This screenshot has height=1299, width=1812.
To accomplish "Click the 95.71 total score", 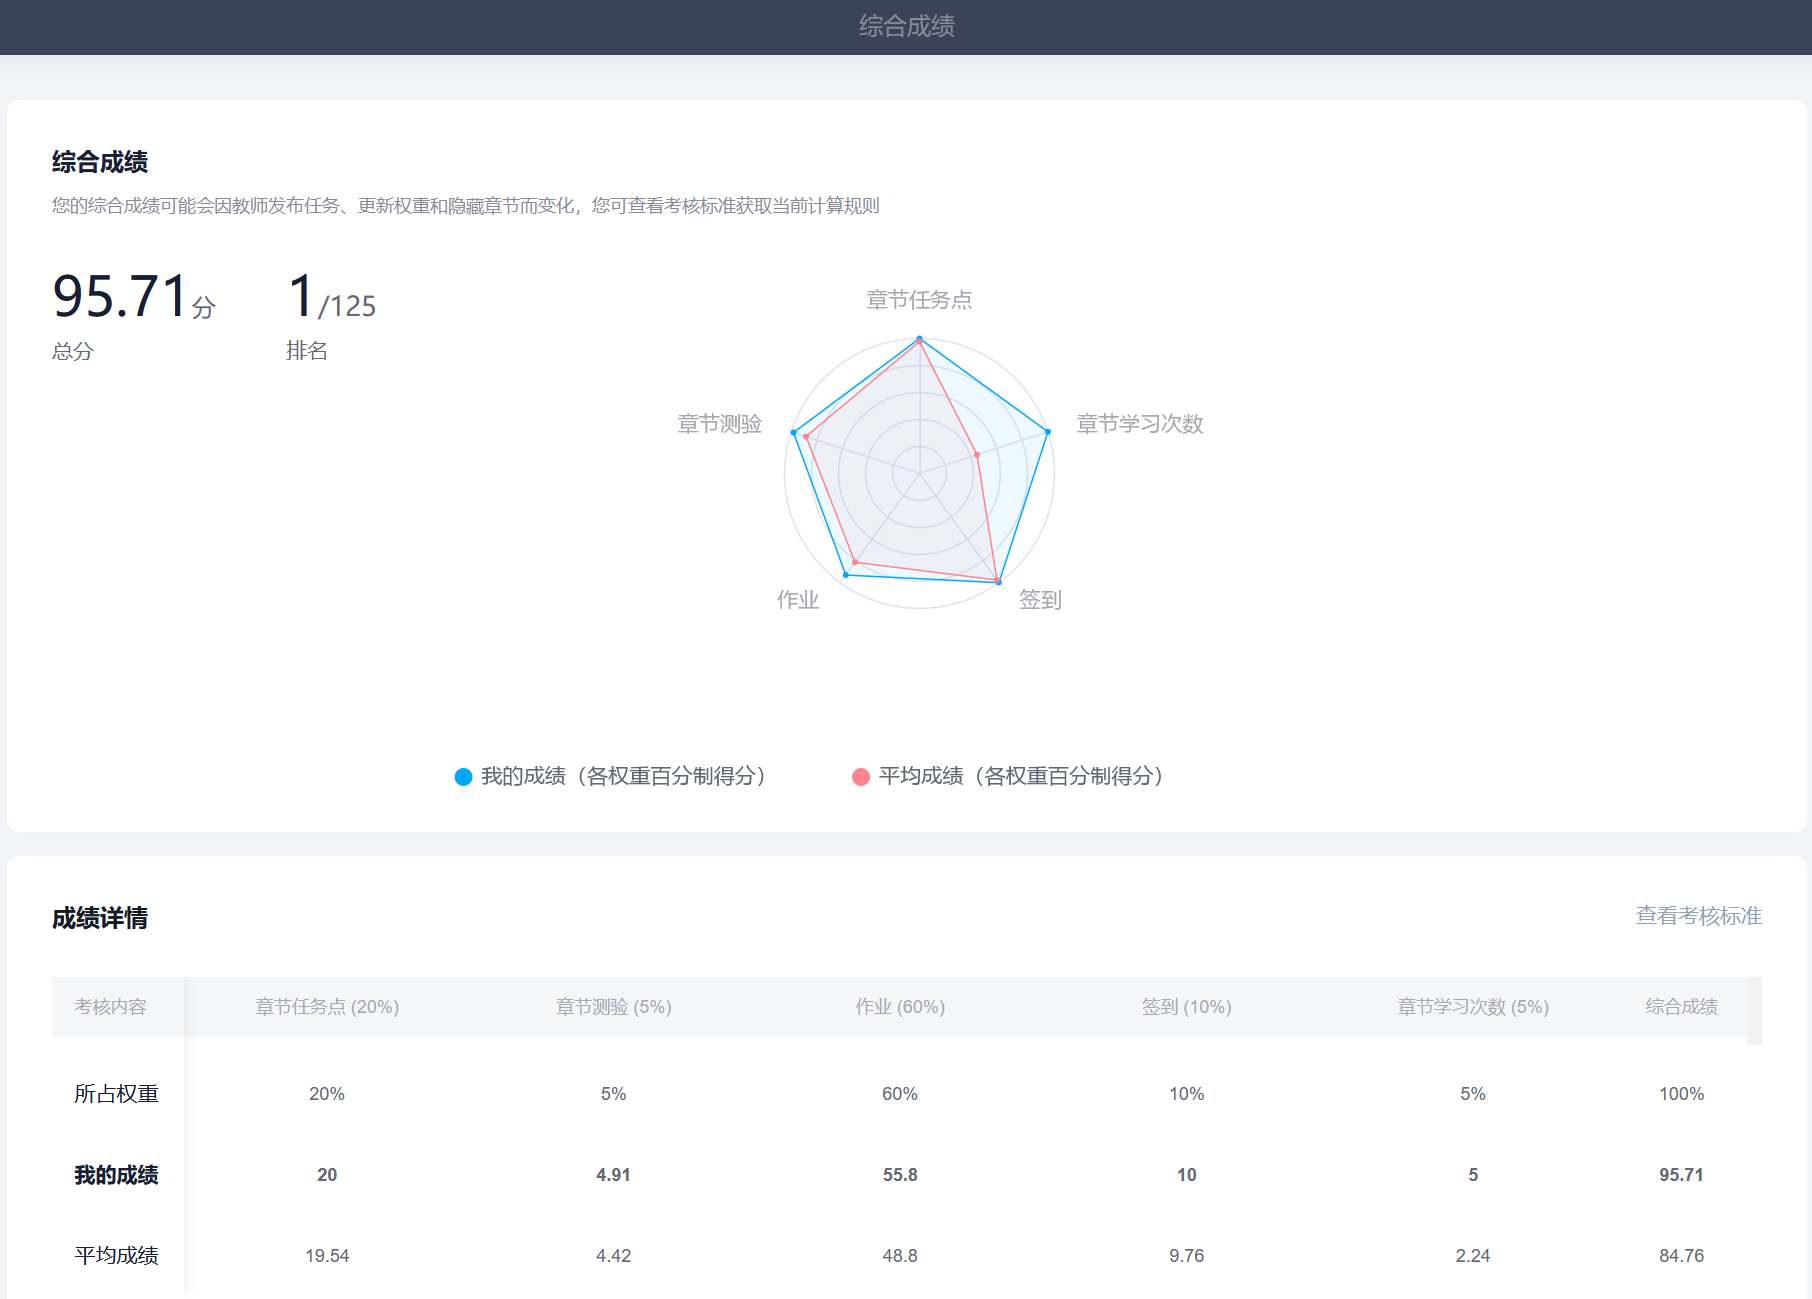I will click(x=122, y=298).
